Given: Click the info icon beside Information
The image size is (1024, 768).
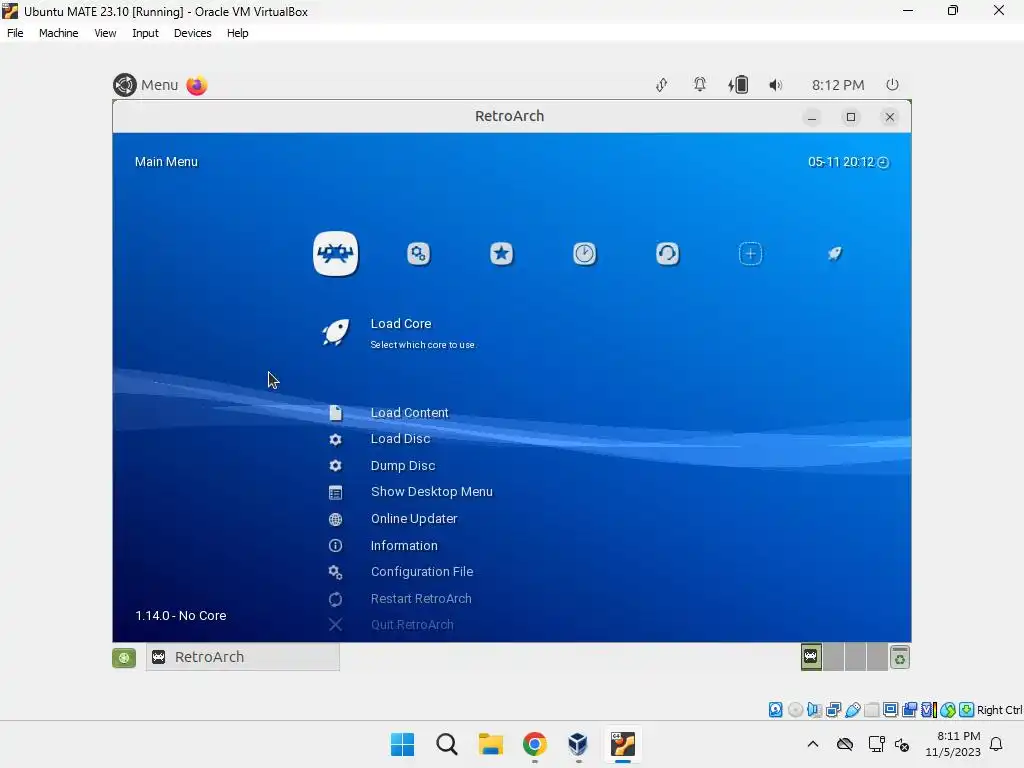Looking at the screenshot, I should [x=336, y=545].
